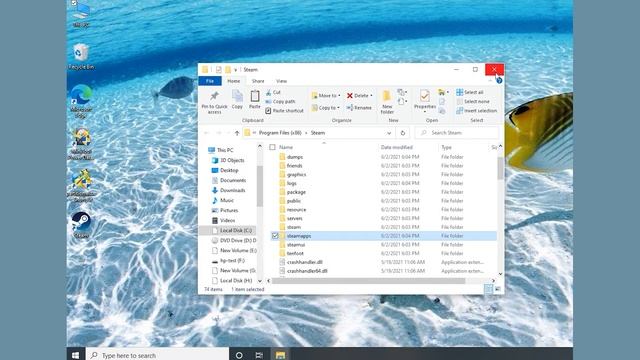
Task: Open Easy access dropdown in ribbon
Action: [x=402, y=101]
